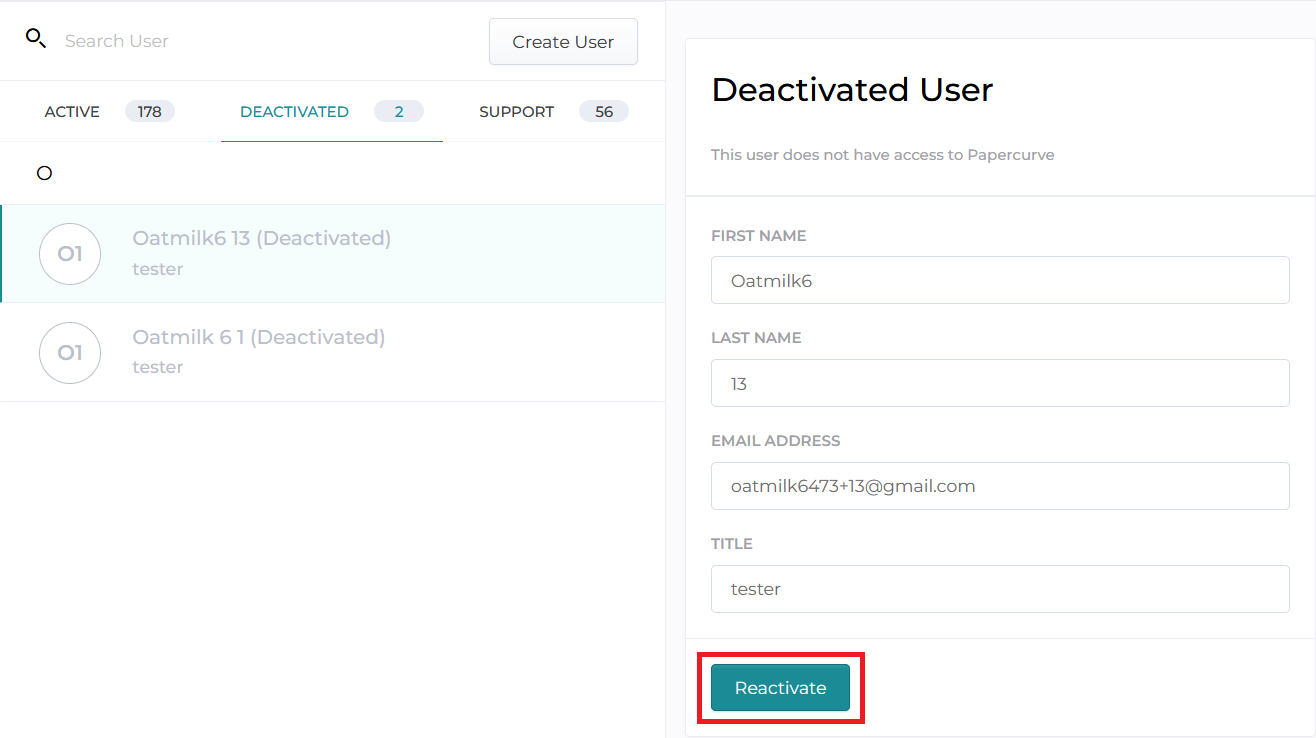Switch to the SUPPORT tab
Screen dimensions: 1316x738
click(516, 112)
